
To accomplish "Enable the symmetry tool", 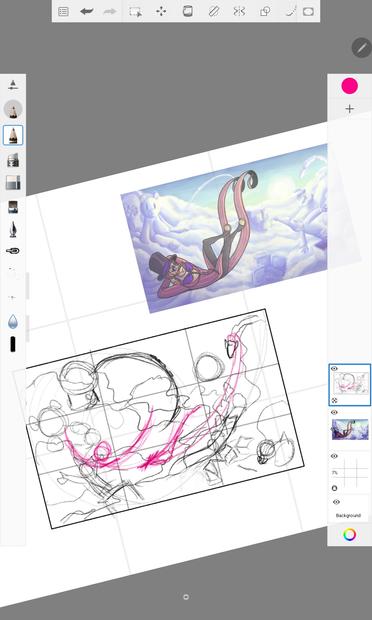I will 239,11.
